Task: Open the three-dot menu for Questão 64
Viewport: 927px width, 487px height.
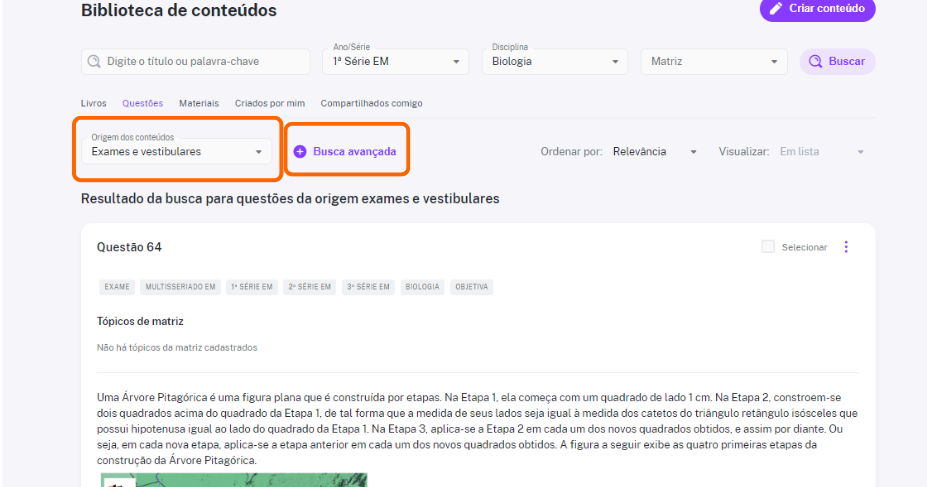Action: [x=846, y=246]
